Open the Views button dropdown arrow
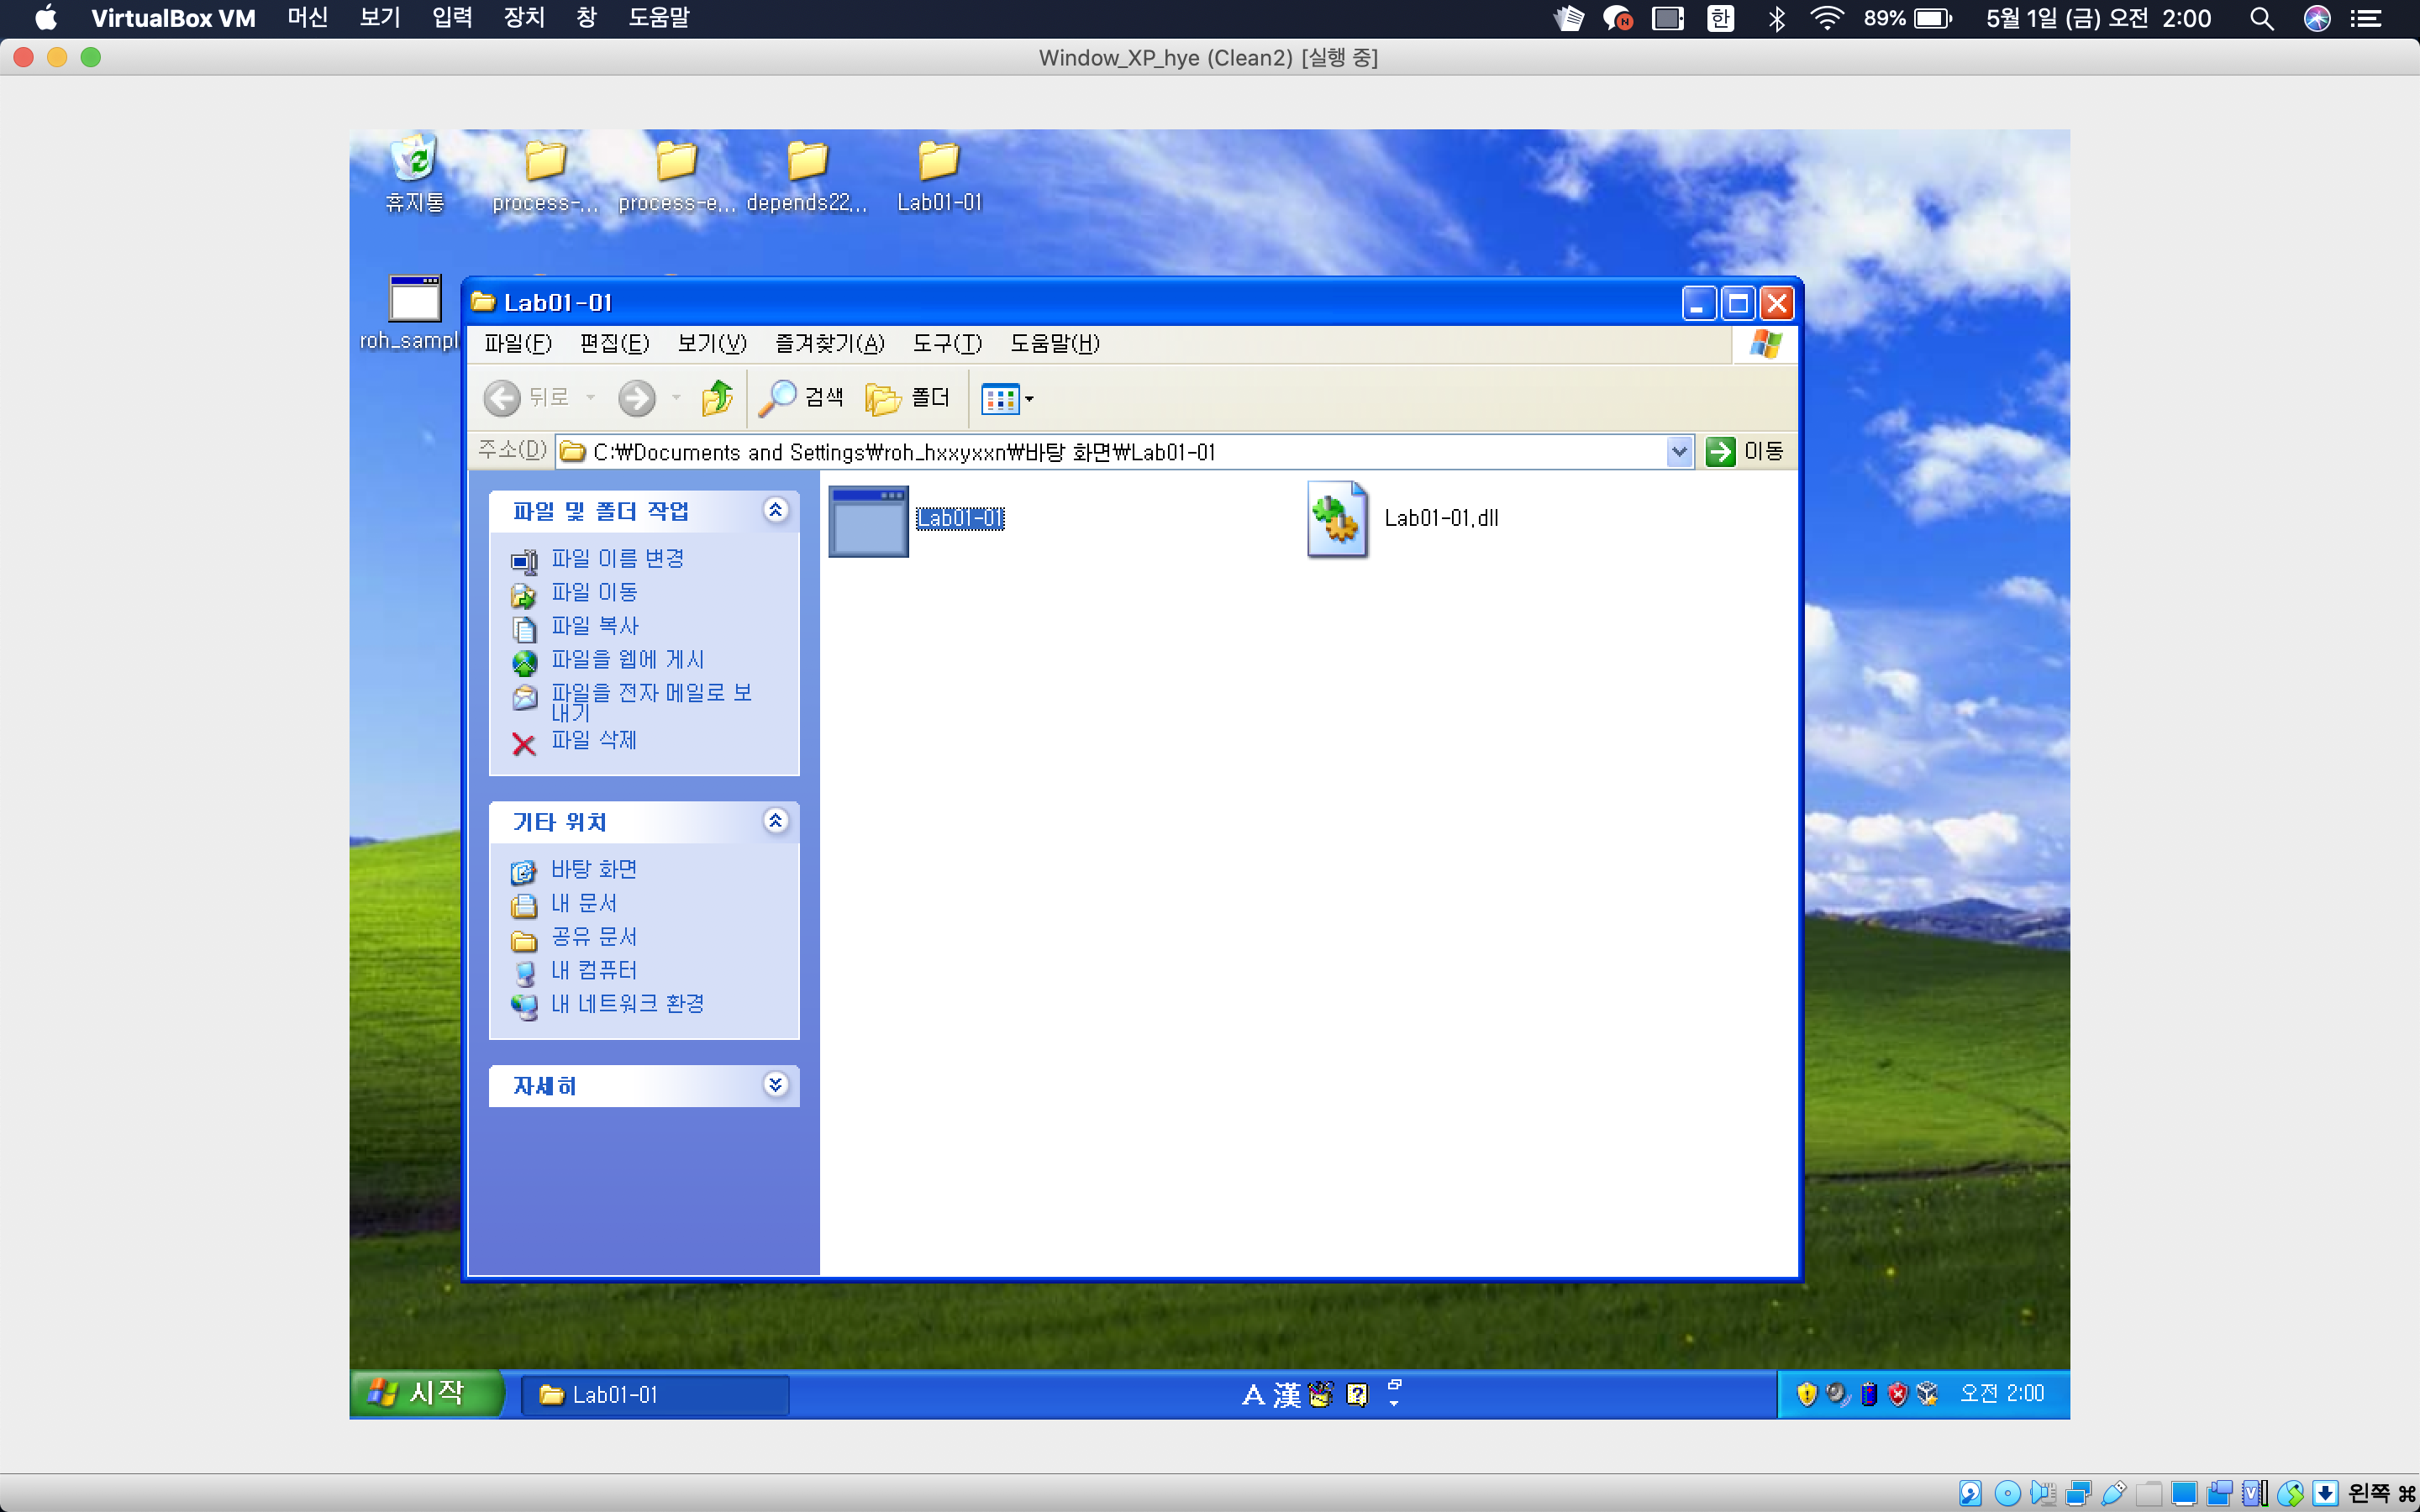 pyautogui.click(x=1029, y=399)
